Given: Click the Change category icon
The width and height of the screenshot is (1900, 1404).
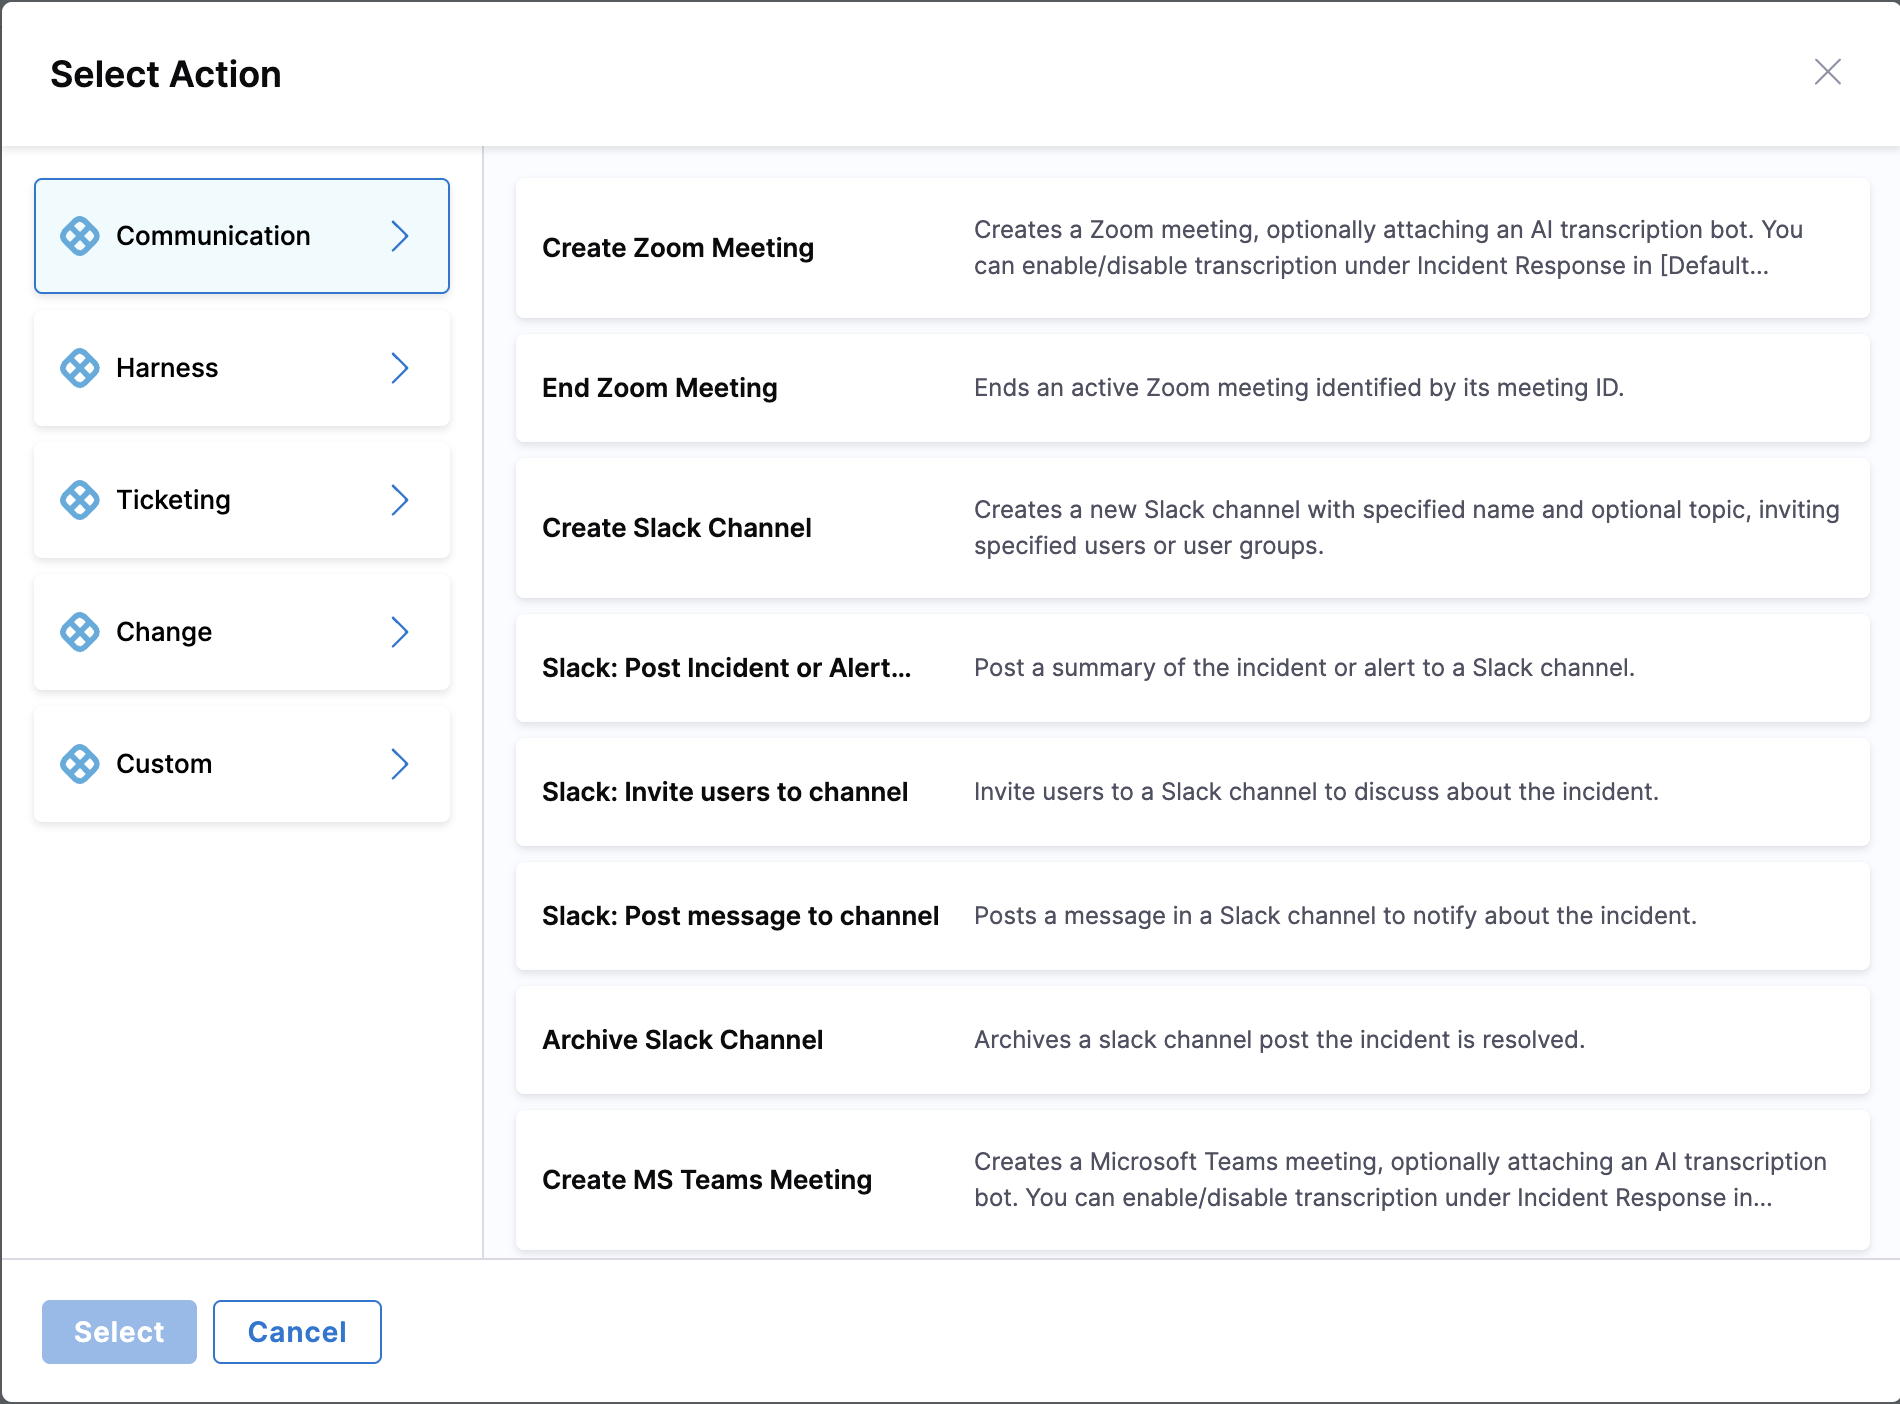Looking at the screenshot, I should pos(81,632).
